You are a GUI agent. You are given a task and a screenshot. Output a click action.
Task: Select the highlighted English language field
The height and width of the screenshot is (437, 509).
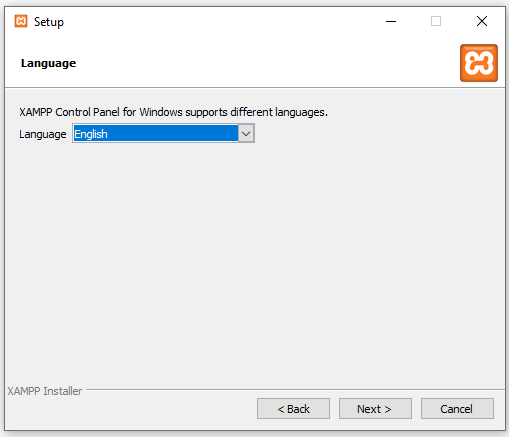pos(156,134)
